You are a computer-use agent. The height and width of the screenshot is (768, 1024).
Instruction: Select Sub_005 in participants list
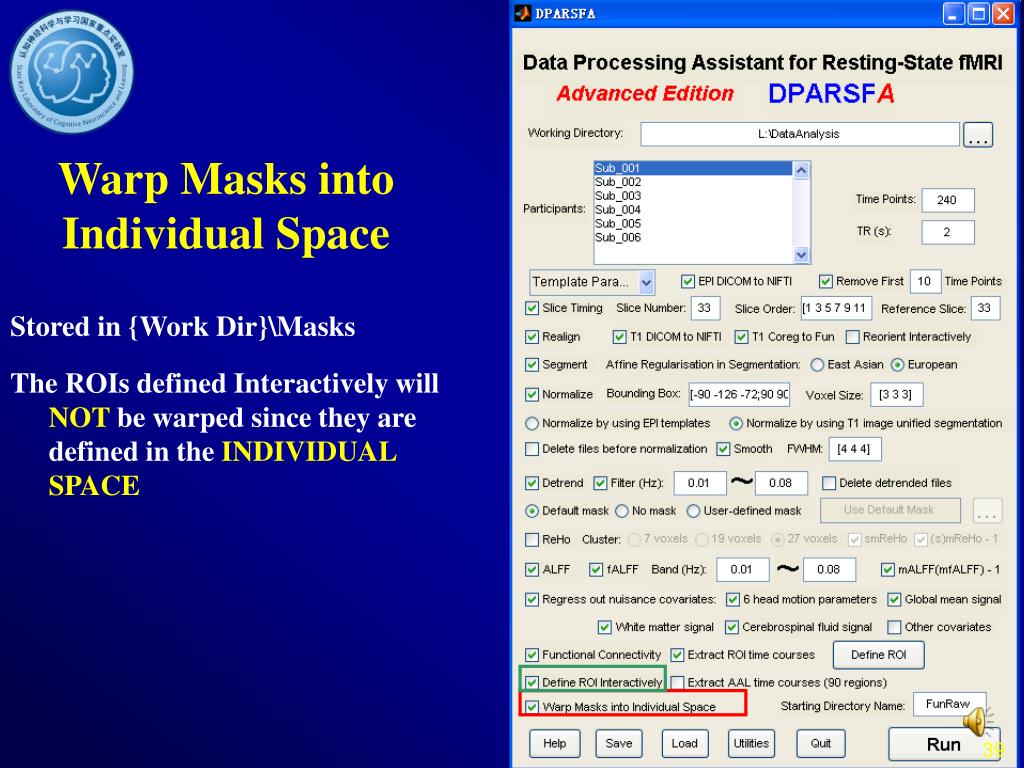(694, 223)
